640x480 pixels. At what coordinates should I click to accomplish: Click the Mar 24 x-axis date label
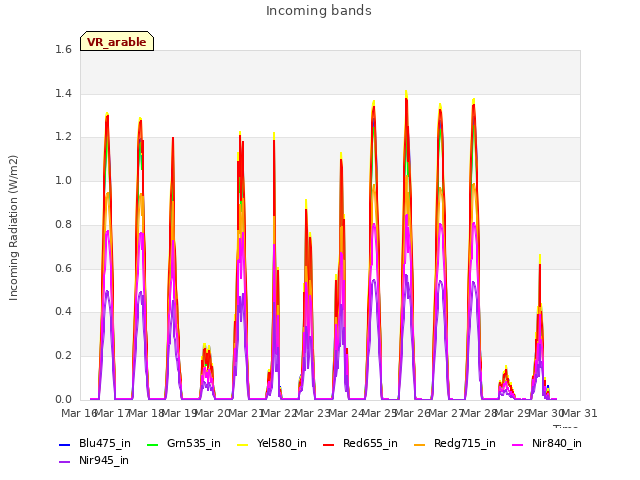(346, 413)
